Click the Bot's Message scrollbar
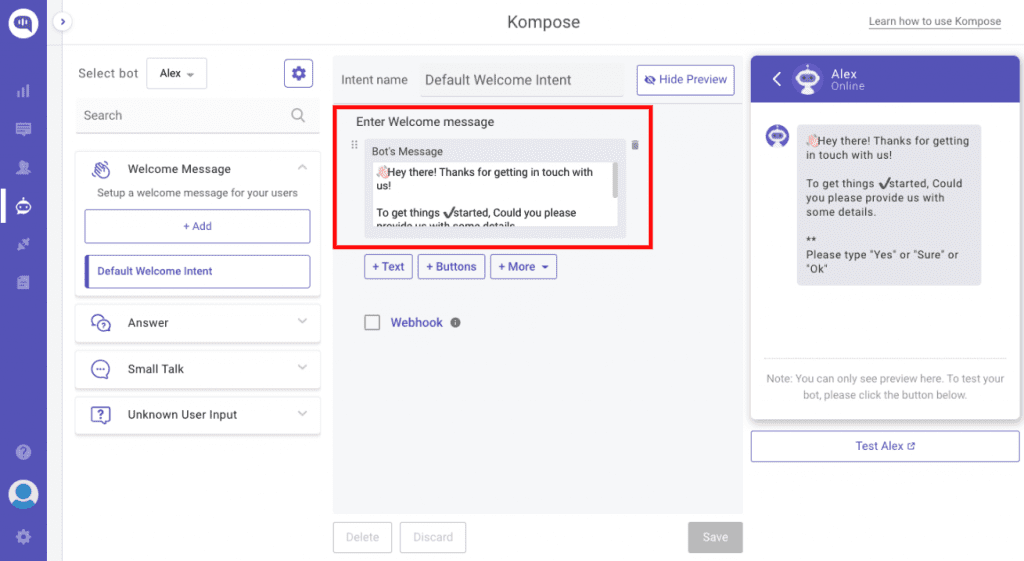The image size is (1024, 561). click(x=615, y=180)
